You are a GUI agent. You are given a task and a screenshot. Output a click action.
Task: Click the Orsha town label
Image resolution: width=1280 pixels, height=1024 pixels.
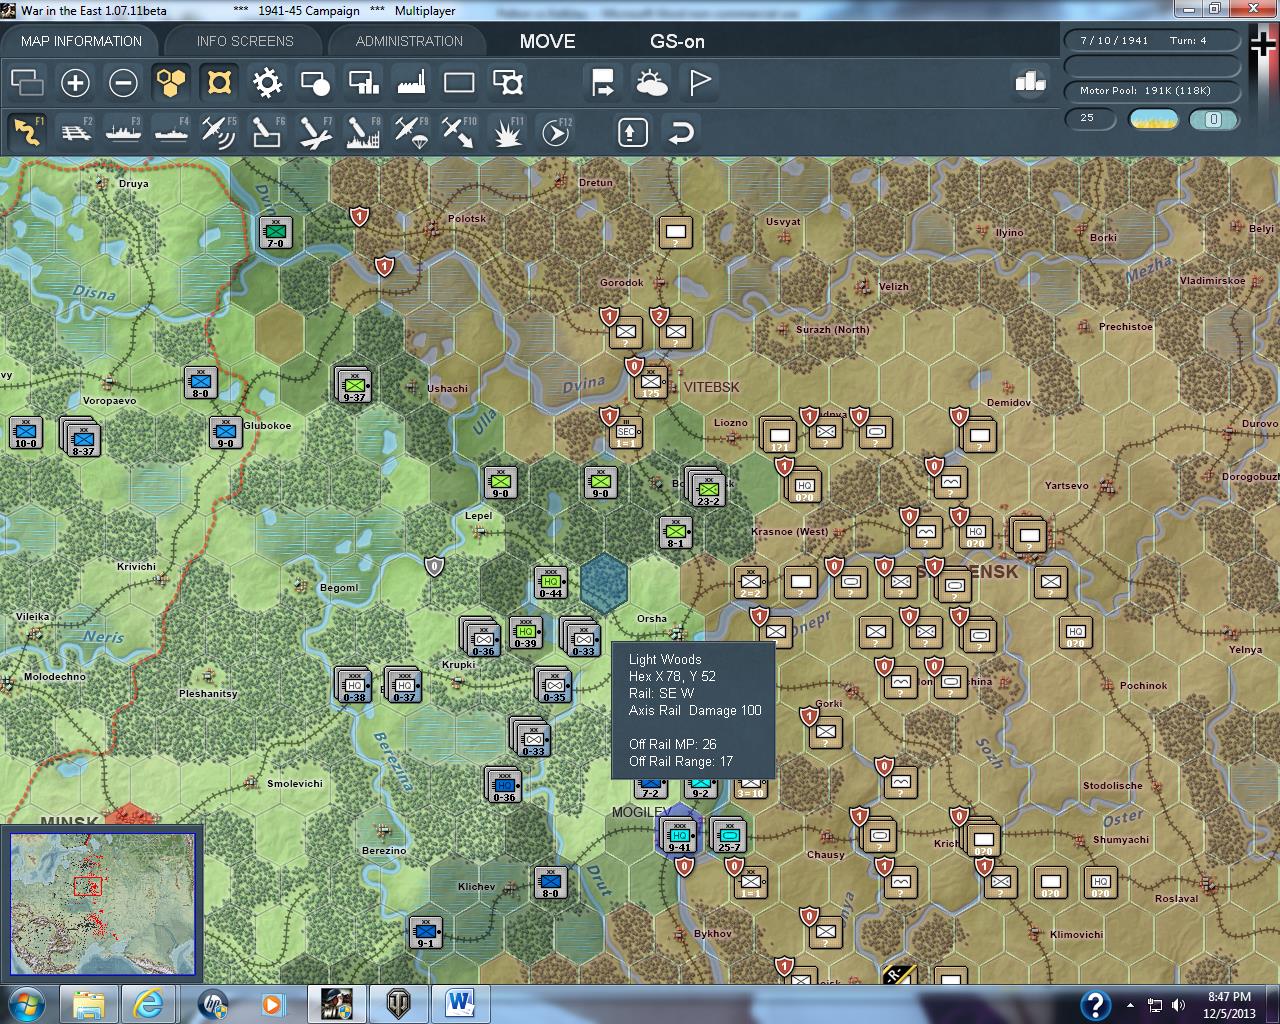pyautogui.click(x=652, y=619)
